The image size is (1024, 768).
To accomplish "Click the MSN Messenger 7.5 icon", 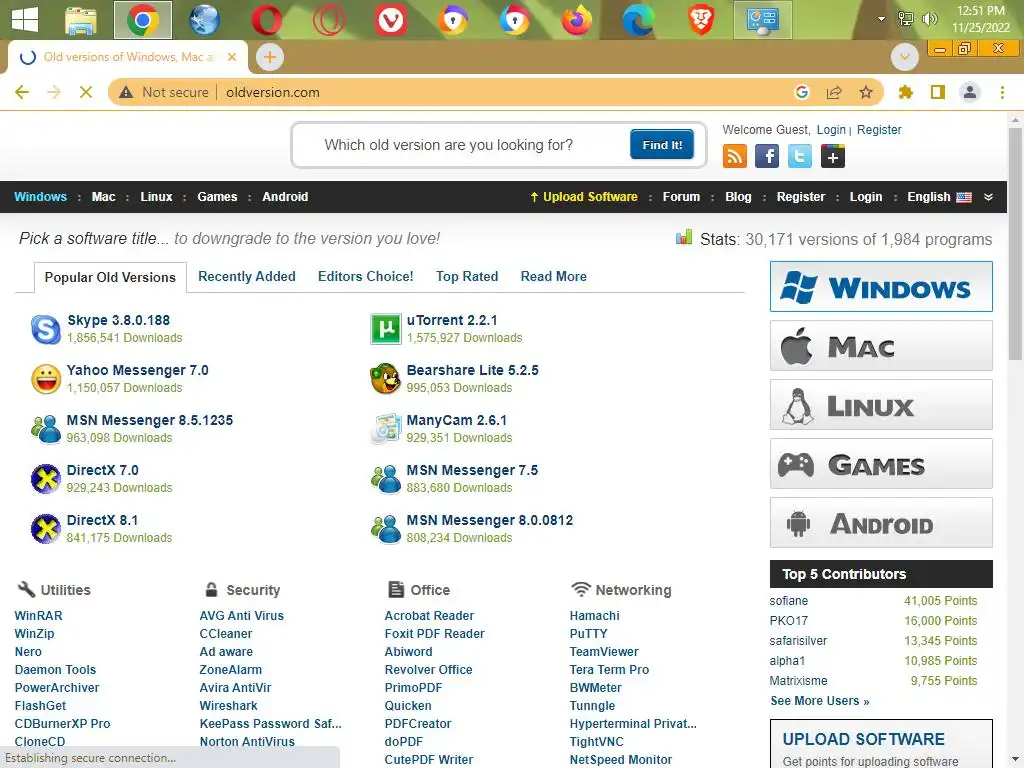I will (x=385, y=479).
